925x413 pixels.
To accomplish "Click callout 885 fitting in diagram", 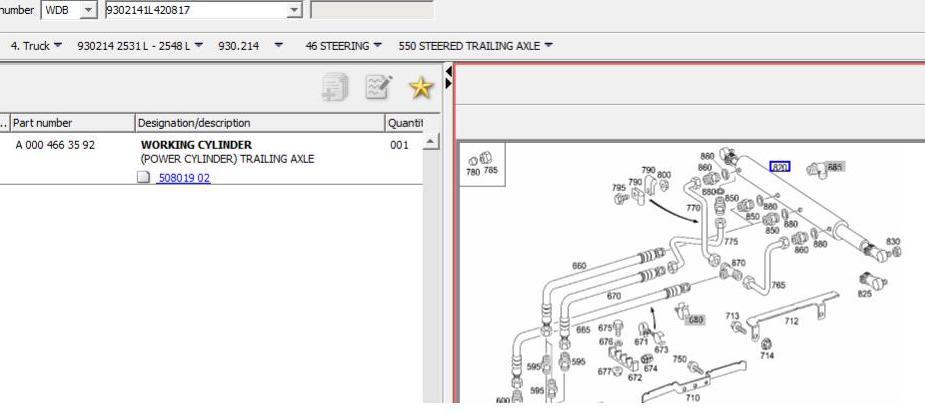I will pos(835,167).
